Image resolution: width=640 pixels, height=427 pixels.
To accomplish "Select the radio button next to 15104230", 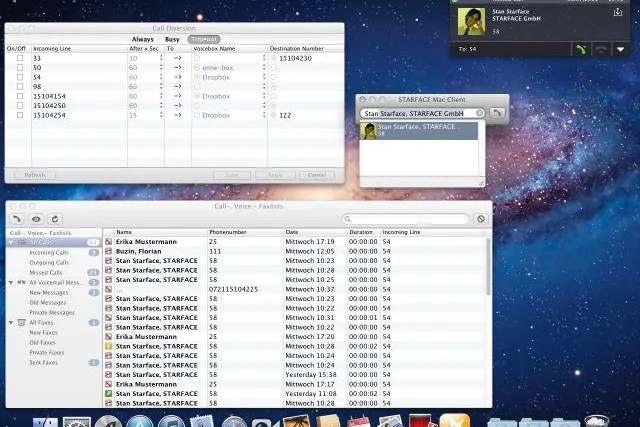I will [x=273, y=58].
